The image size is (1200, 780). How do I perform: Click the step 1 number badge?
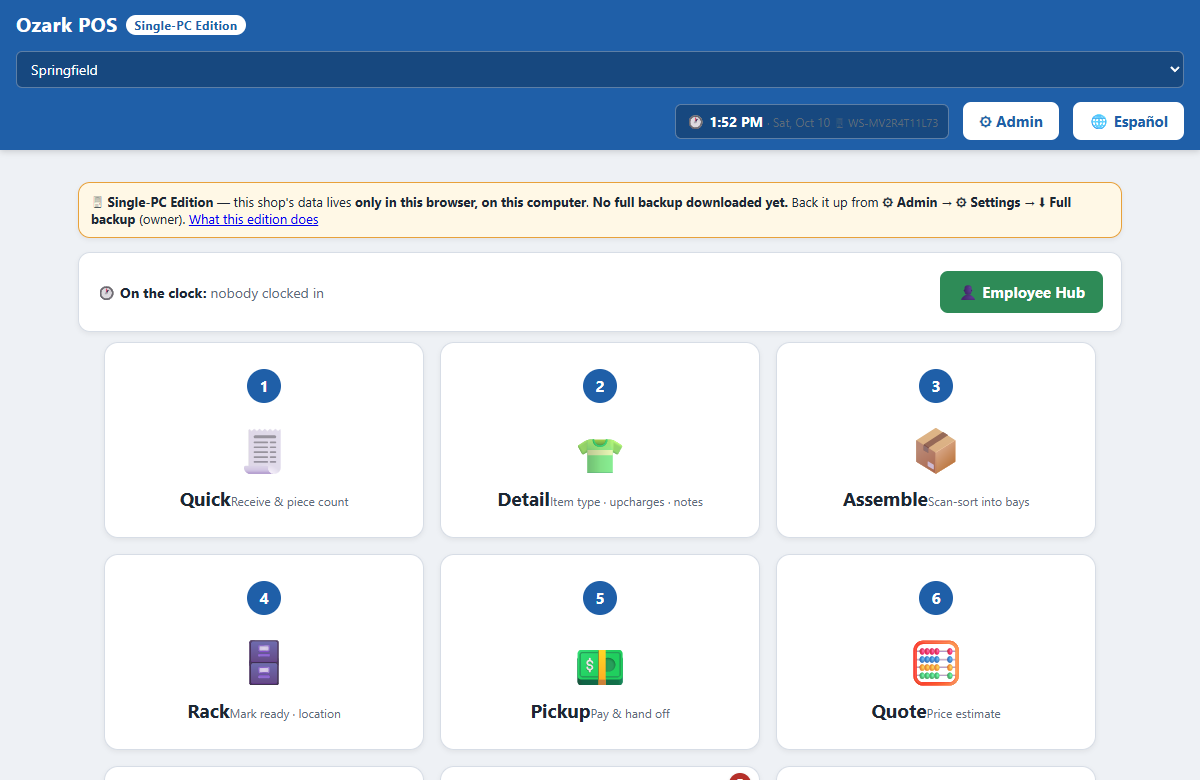(x=264, y=386)
